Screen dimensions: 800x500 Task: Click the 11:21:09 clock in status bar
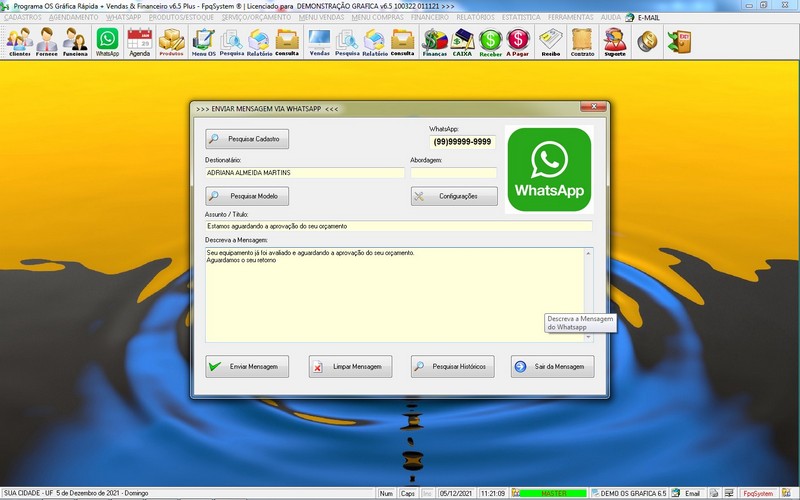point(492,493)
